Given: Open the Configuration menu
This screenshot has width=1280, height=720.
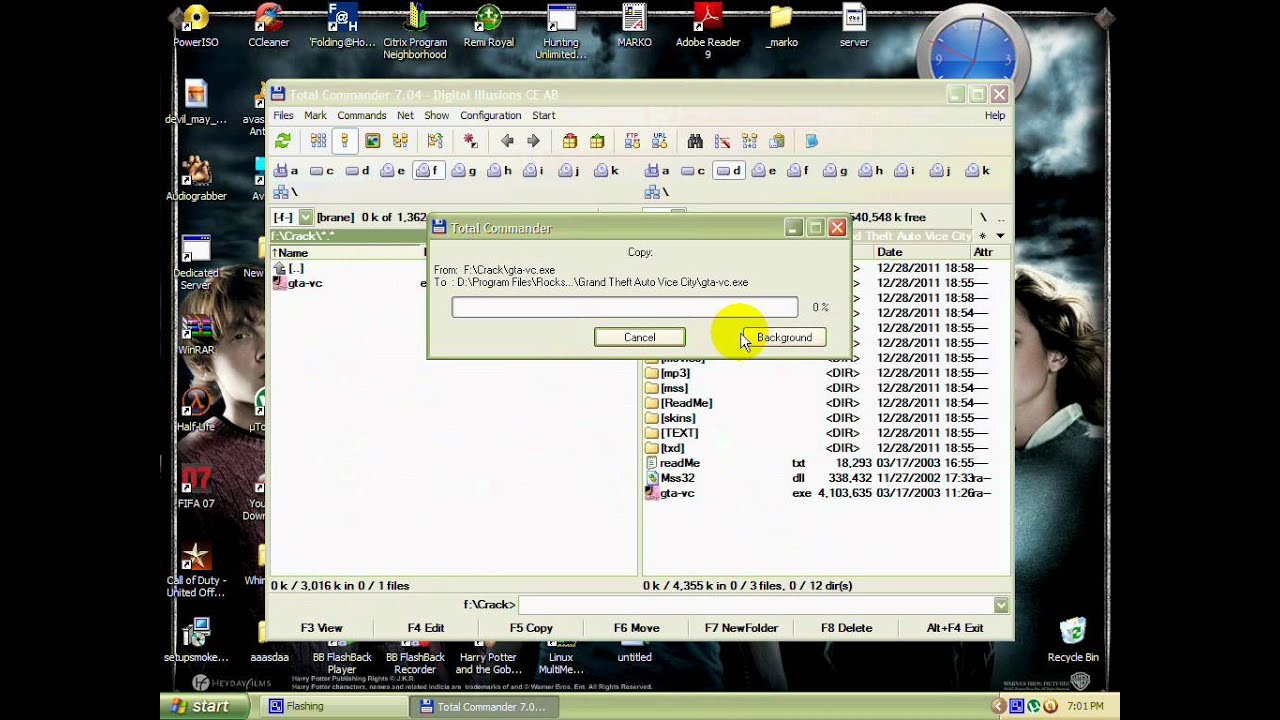Looking at the screenshot, I should pos(490,115).
